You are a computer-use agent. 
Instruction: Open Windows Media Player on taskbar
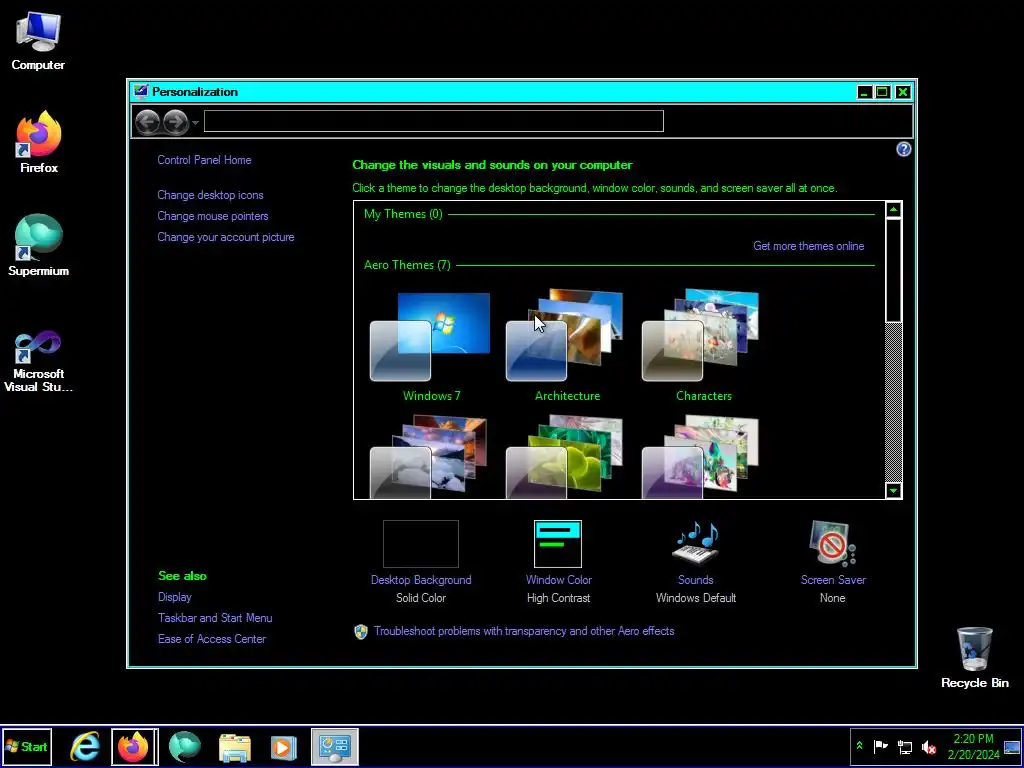[x=283, y=746]
